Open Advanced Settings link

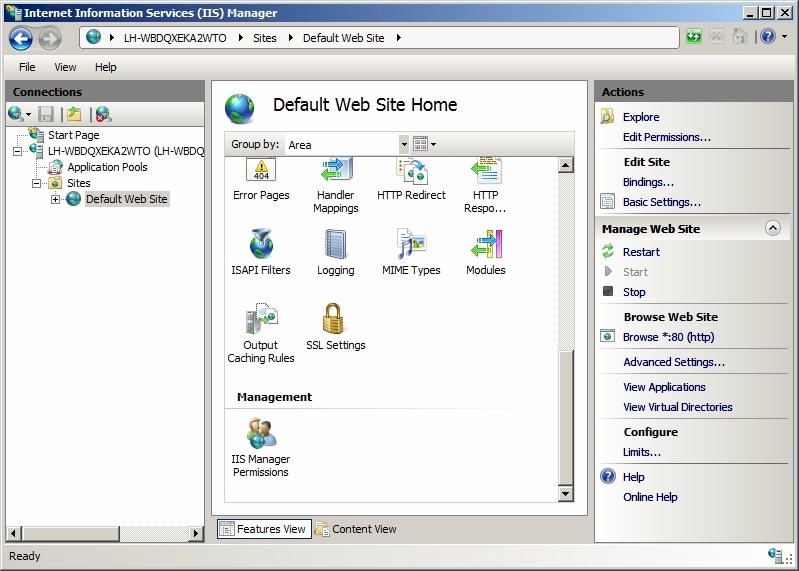click(674, 362)
